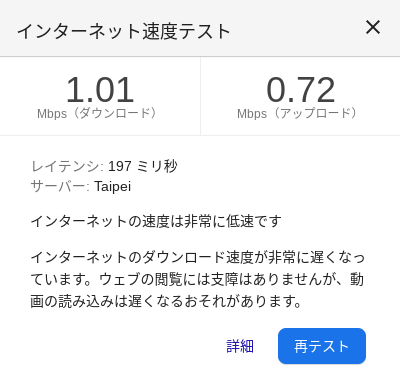
Task: Click the 1.01 download speed value
Action: click(100, 90)
